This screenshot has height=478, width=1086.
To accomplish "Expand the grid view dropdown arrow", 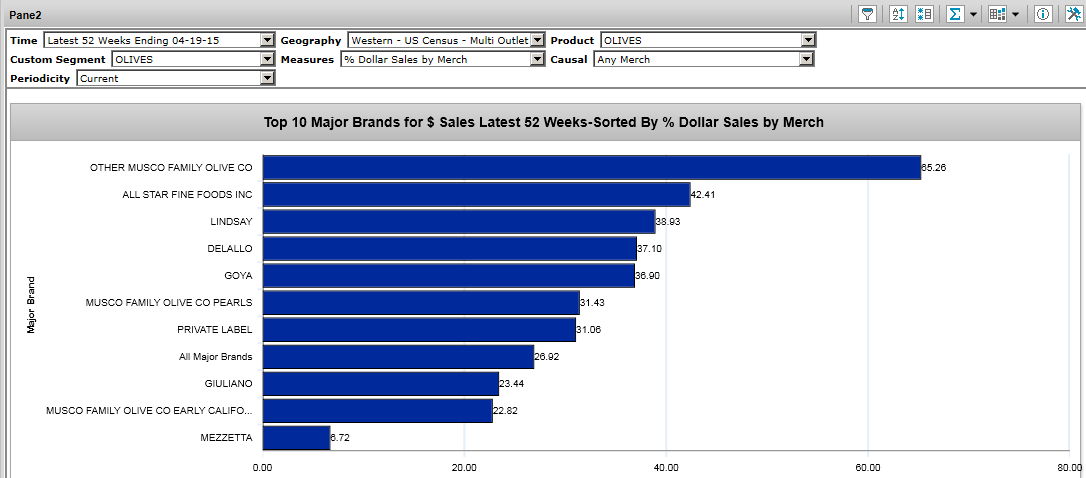I will click(1015, 15).
